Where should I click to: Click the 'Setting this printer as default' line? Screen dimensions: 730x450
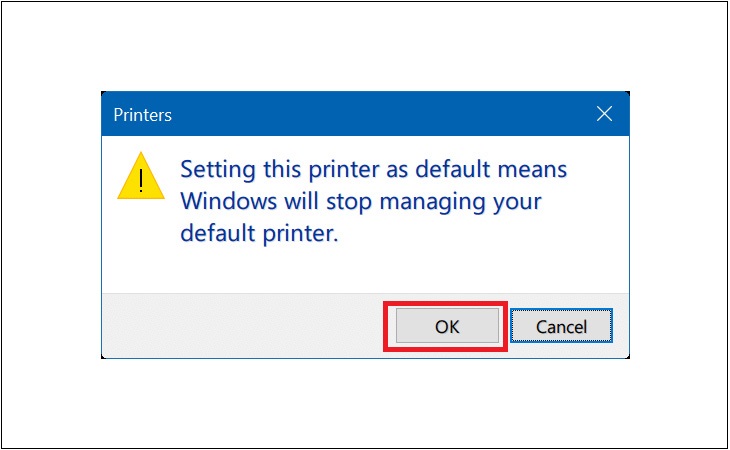[373, 169]
